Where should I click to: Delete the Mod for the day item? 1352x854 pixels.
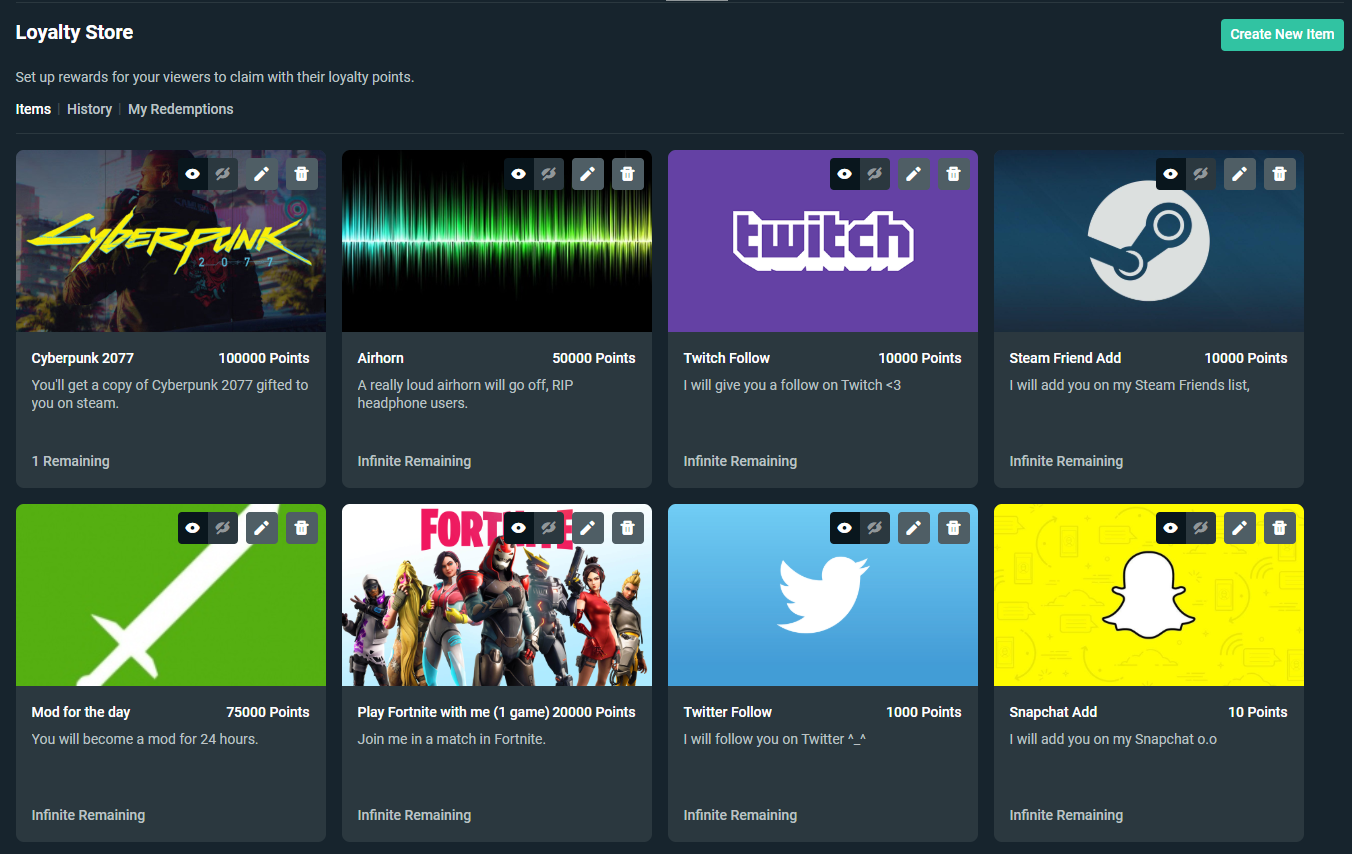click(x=302, y=528)
